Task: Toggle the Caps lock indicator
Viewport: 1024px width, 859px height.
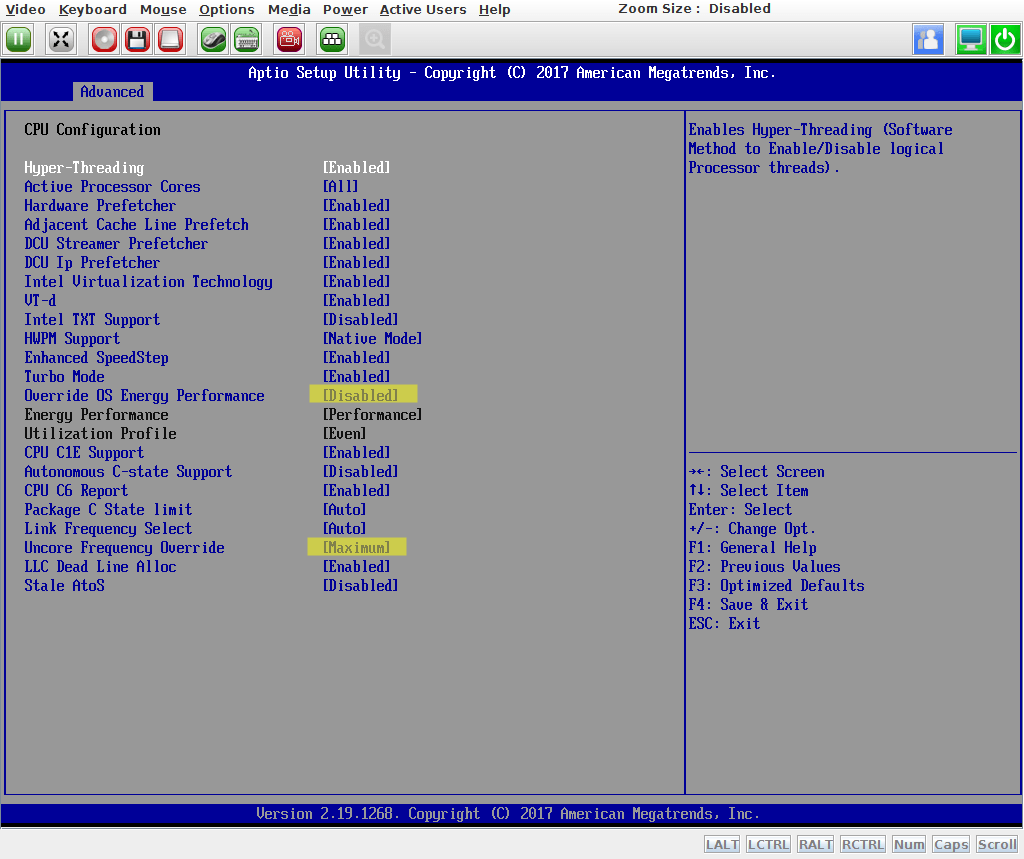Action: pos(950,844)
